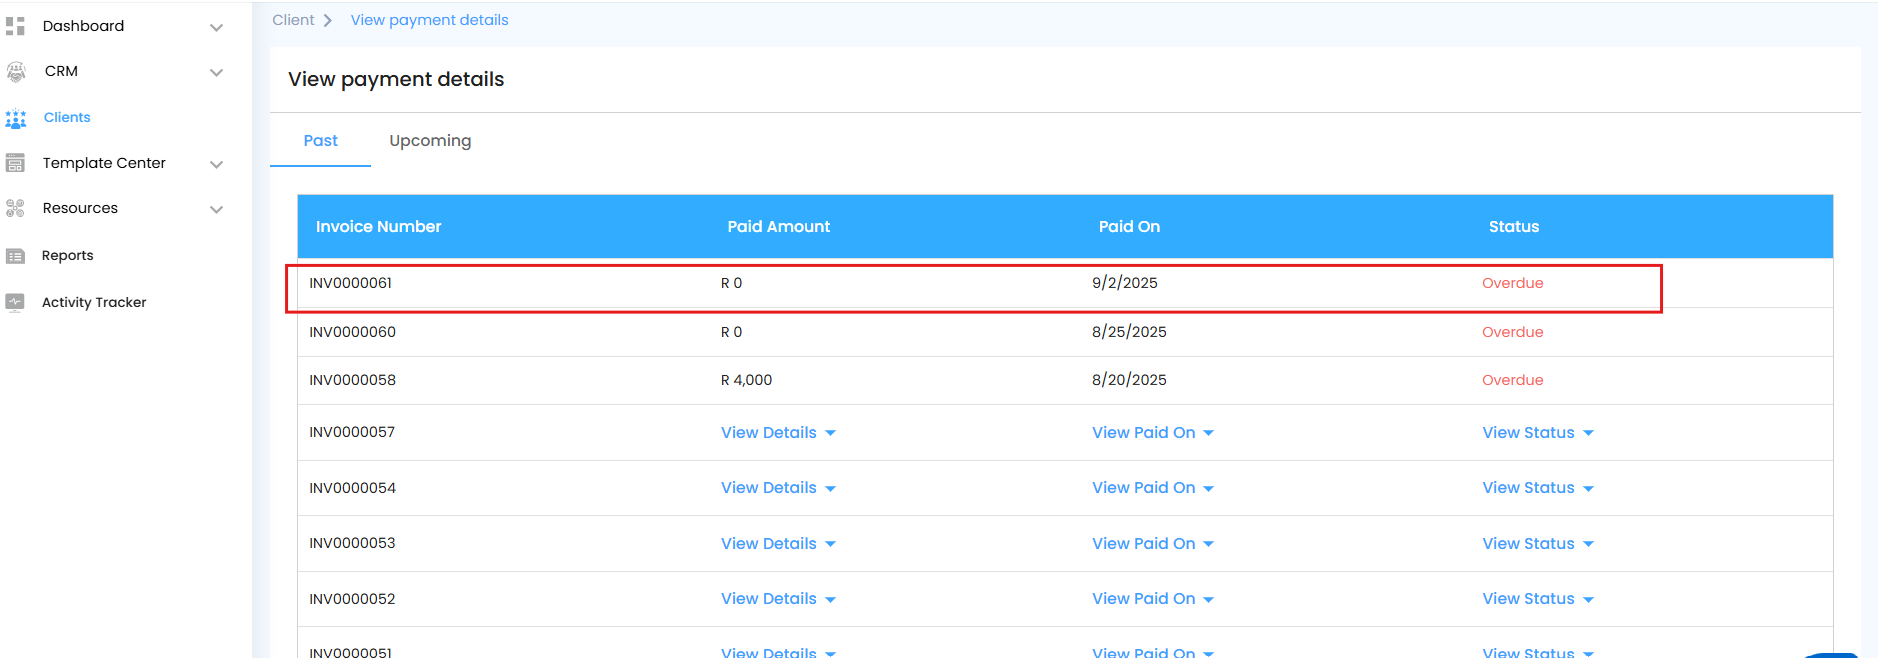The image size is (1878, 658).
Task: Open the Reports page
Action: click(x=67, y=255)
